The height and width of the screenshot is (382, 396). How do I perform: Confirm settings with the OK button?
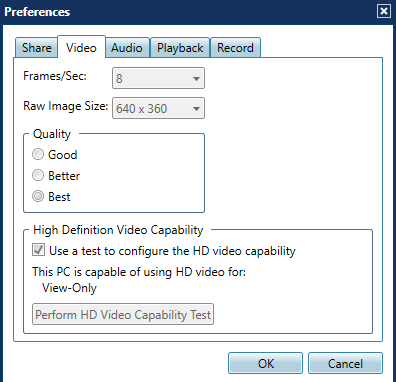coord(266,363)
